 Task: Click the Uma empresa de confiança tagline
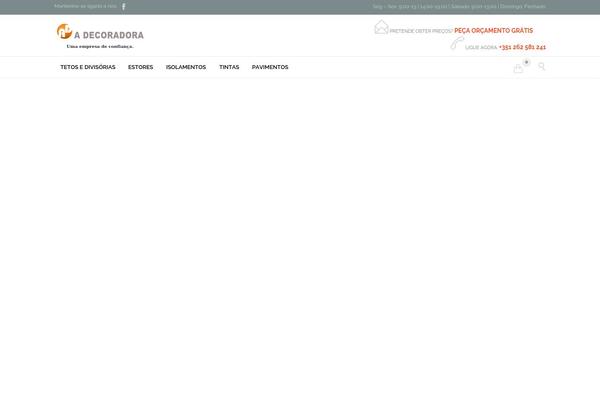pos(100,46)
